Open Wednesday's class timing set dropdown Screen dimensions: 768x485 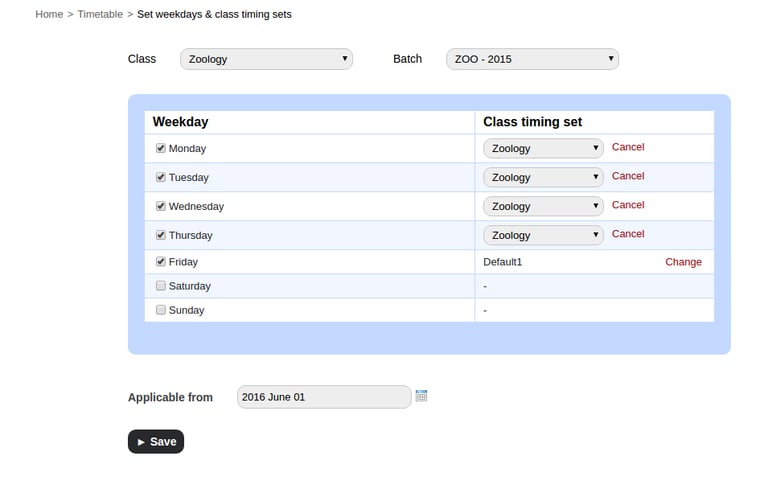click(543, 206)
